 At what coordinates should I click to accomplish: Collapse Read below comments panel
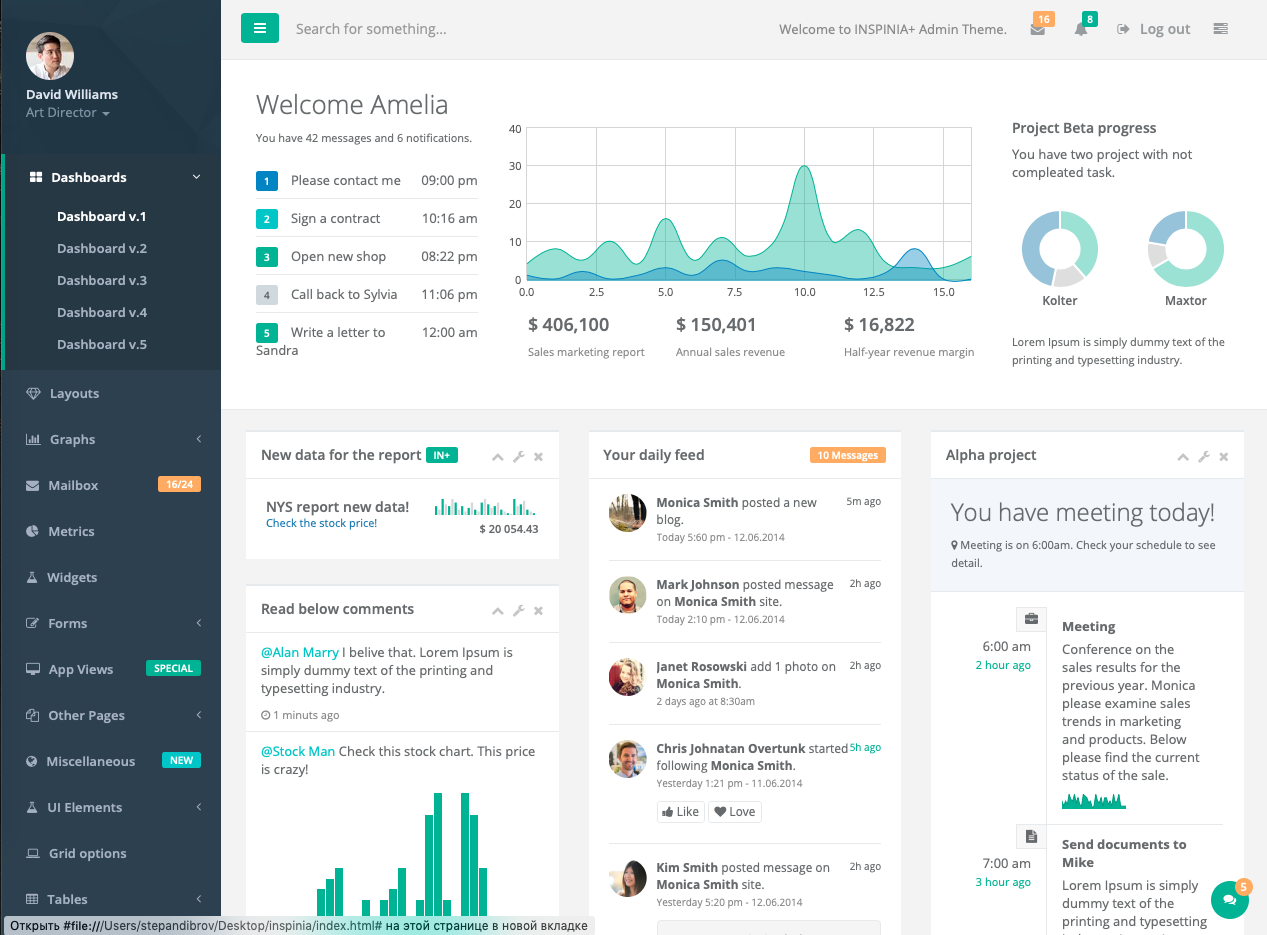(x=498, y=610)
